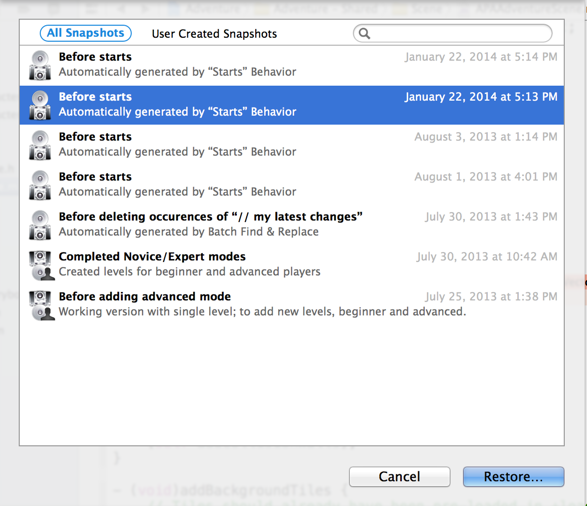Select the All Snapshots filter tab
Viewport: 587px width, 506px height.
[x=85, y=33]
